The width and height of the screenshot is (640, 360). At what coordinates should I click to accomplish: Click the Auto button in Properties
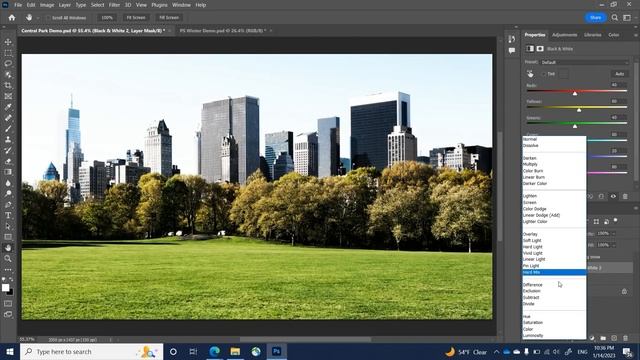(619, 74)
